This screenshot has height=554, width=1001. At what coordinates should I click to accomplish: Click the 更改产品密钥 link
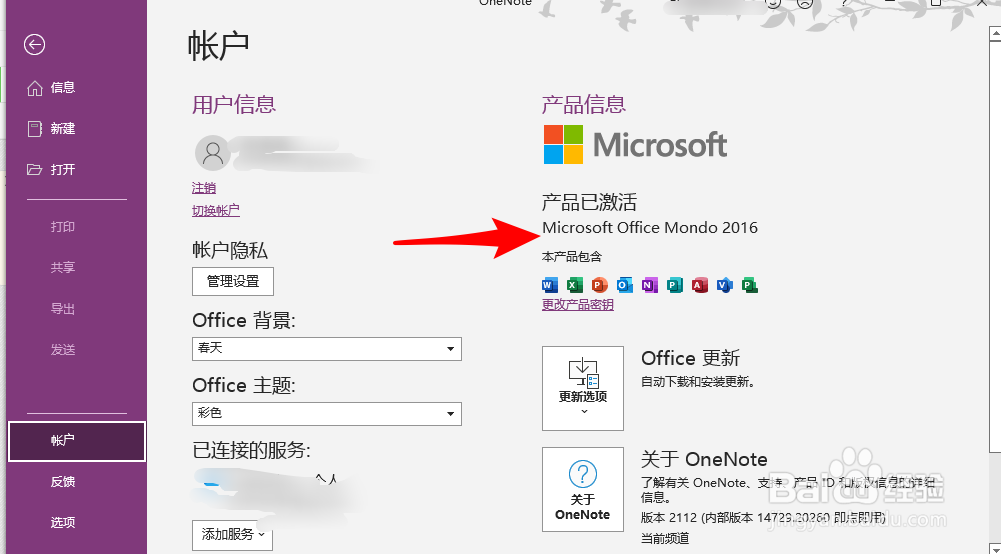click(578, 305)
